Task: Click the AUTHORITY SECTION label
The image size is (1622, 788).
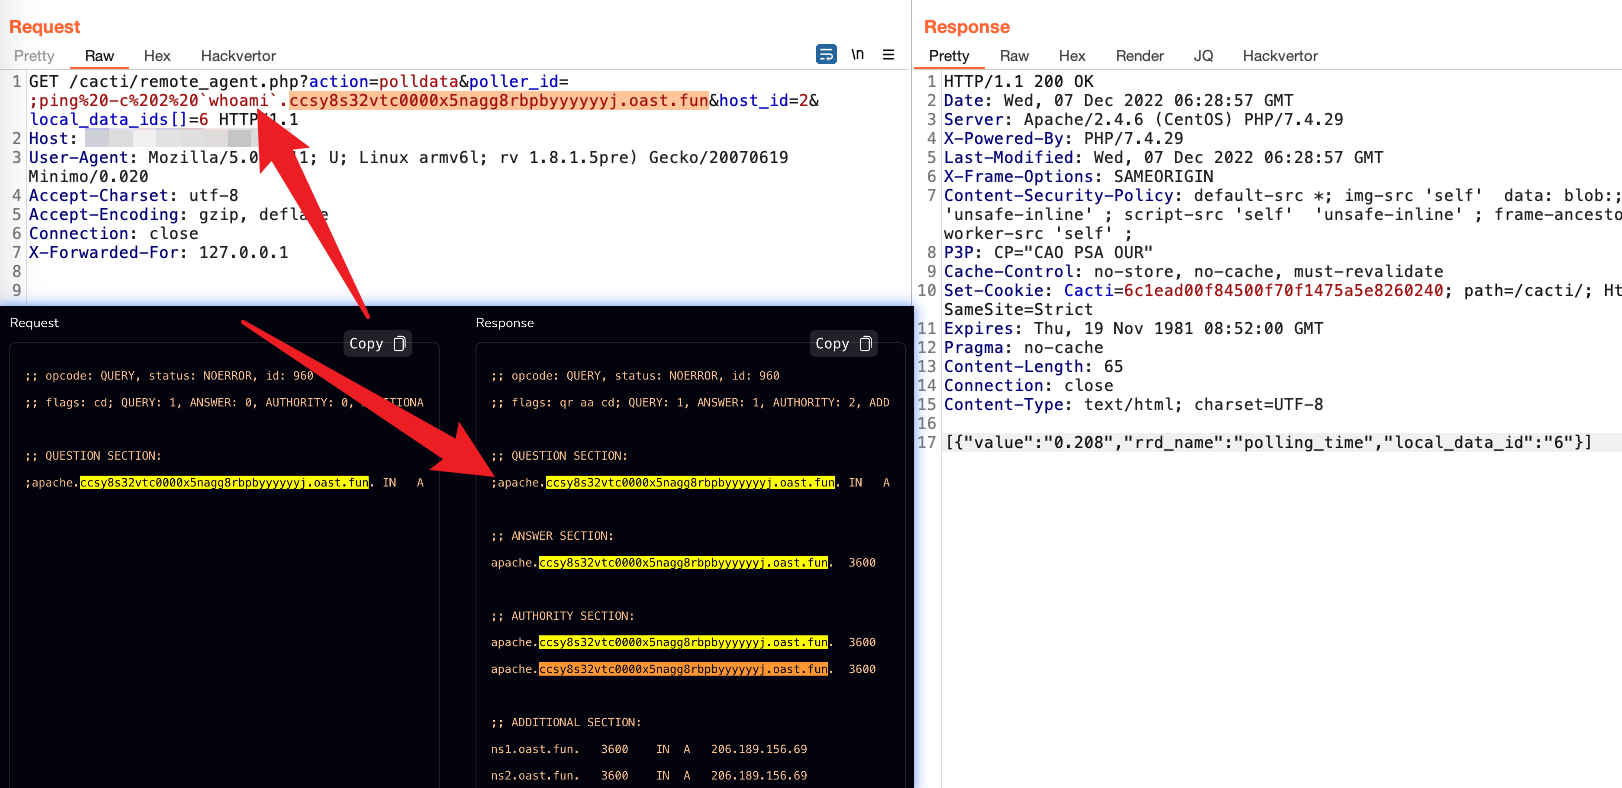Action: (562, 616)
